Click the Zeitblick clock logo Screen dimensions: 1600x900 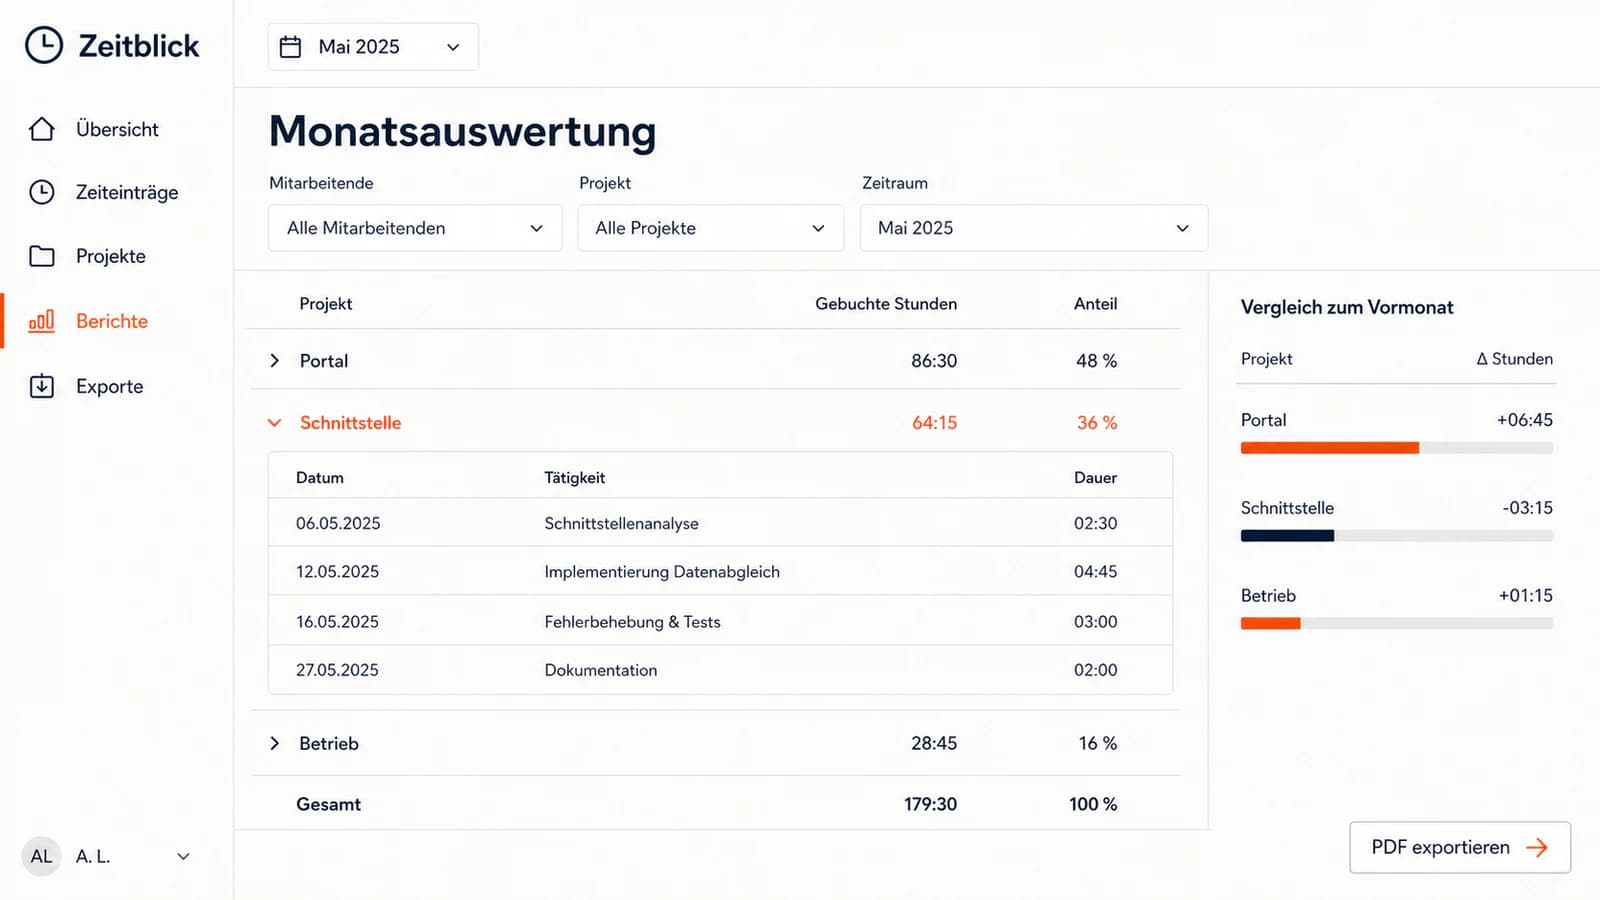[44, 45]
